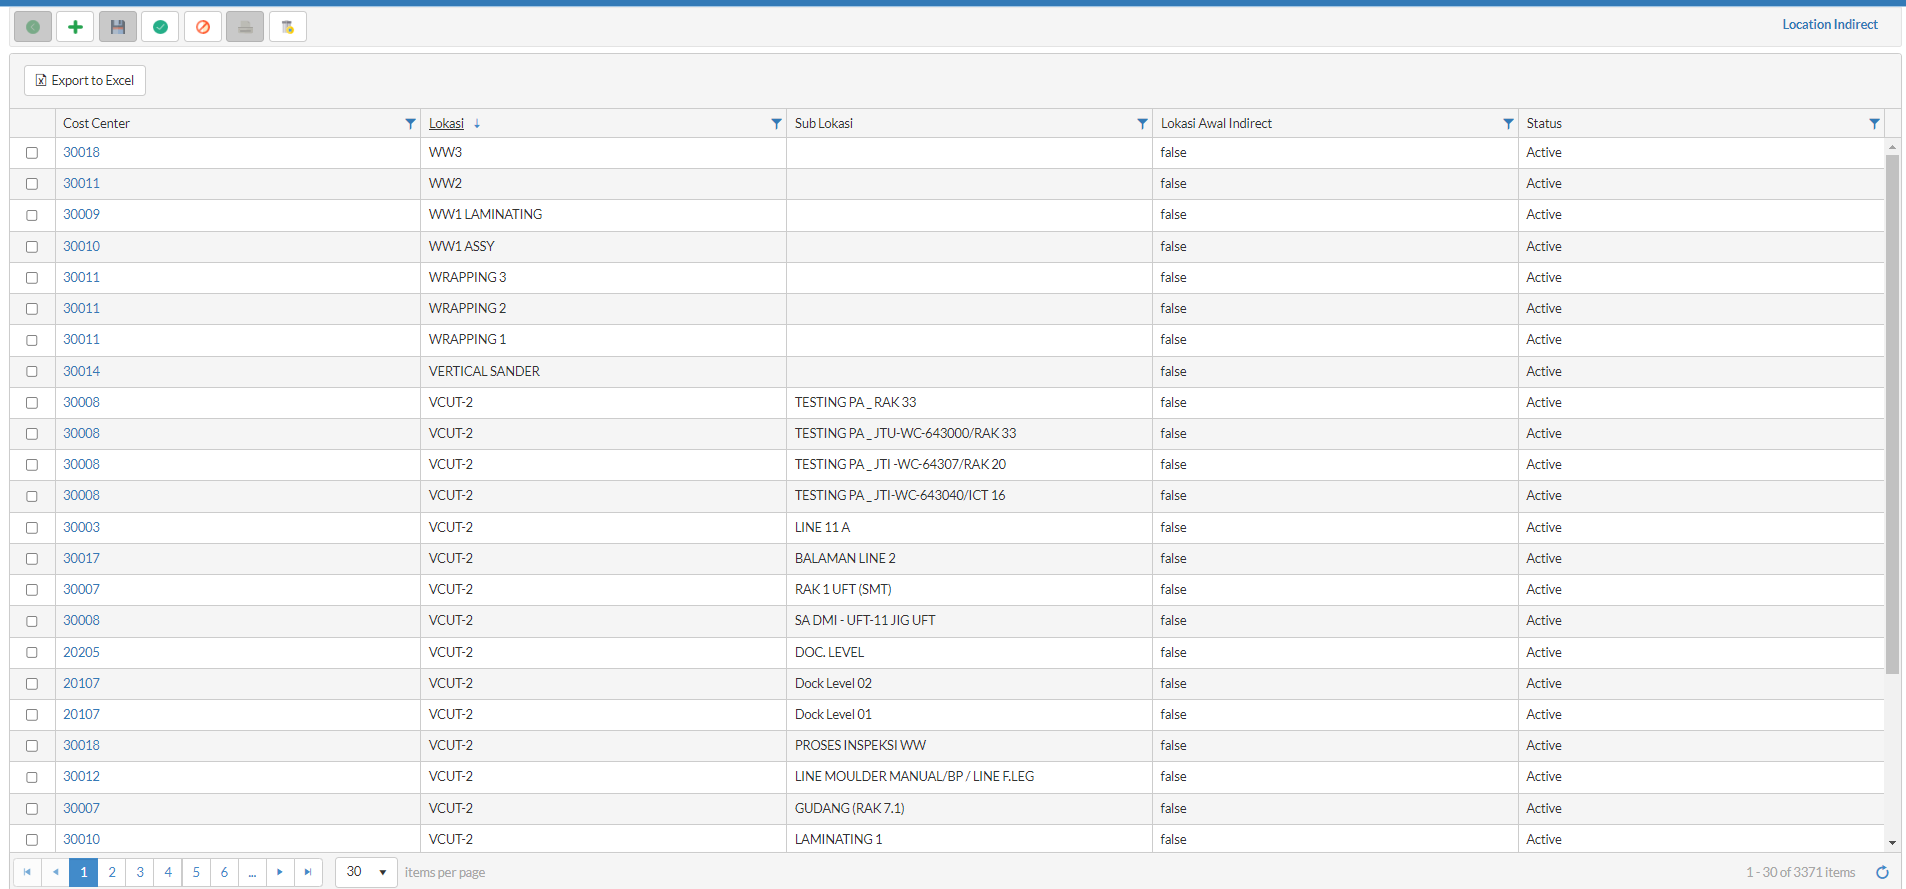Screen dimensions: 1906x889
Task: Tick the checkbox for the WW3 row
Action: (32, 153)
